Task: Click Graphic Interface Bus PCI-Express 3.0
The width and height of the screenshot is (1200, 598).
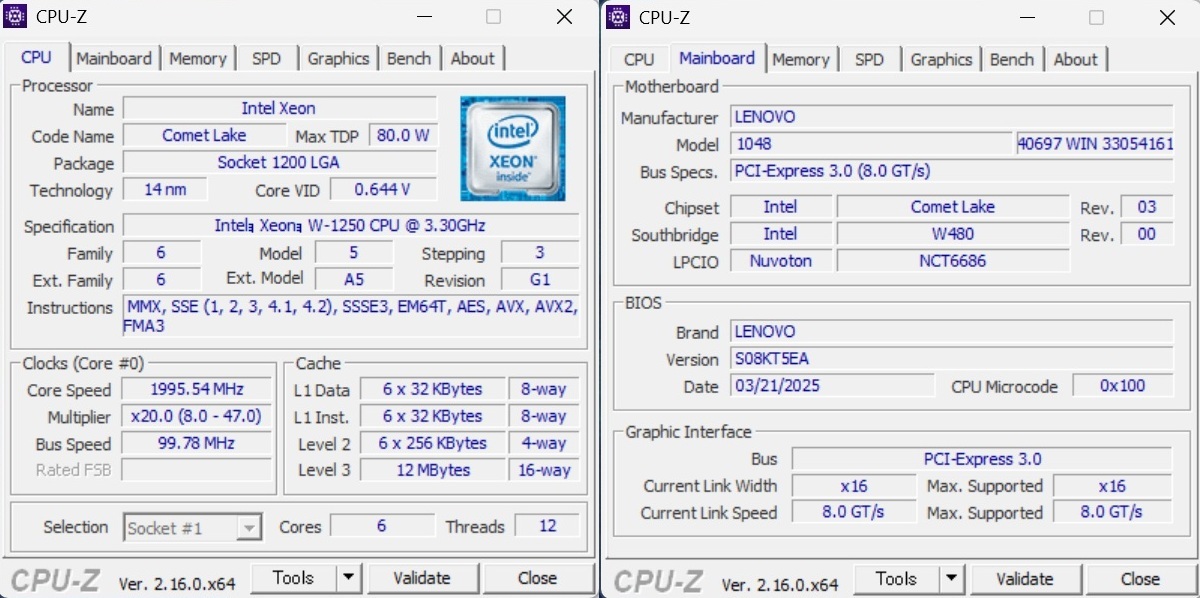Action: 982,458
